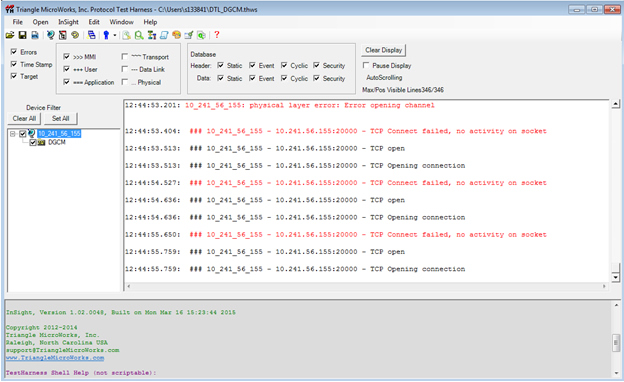Open the File menu

[x=18, y=22]
